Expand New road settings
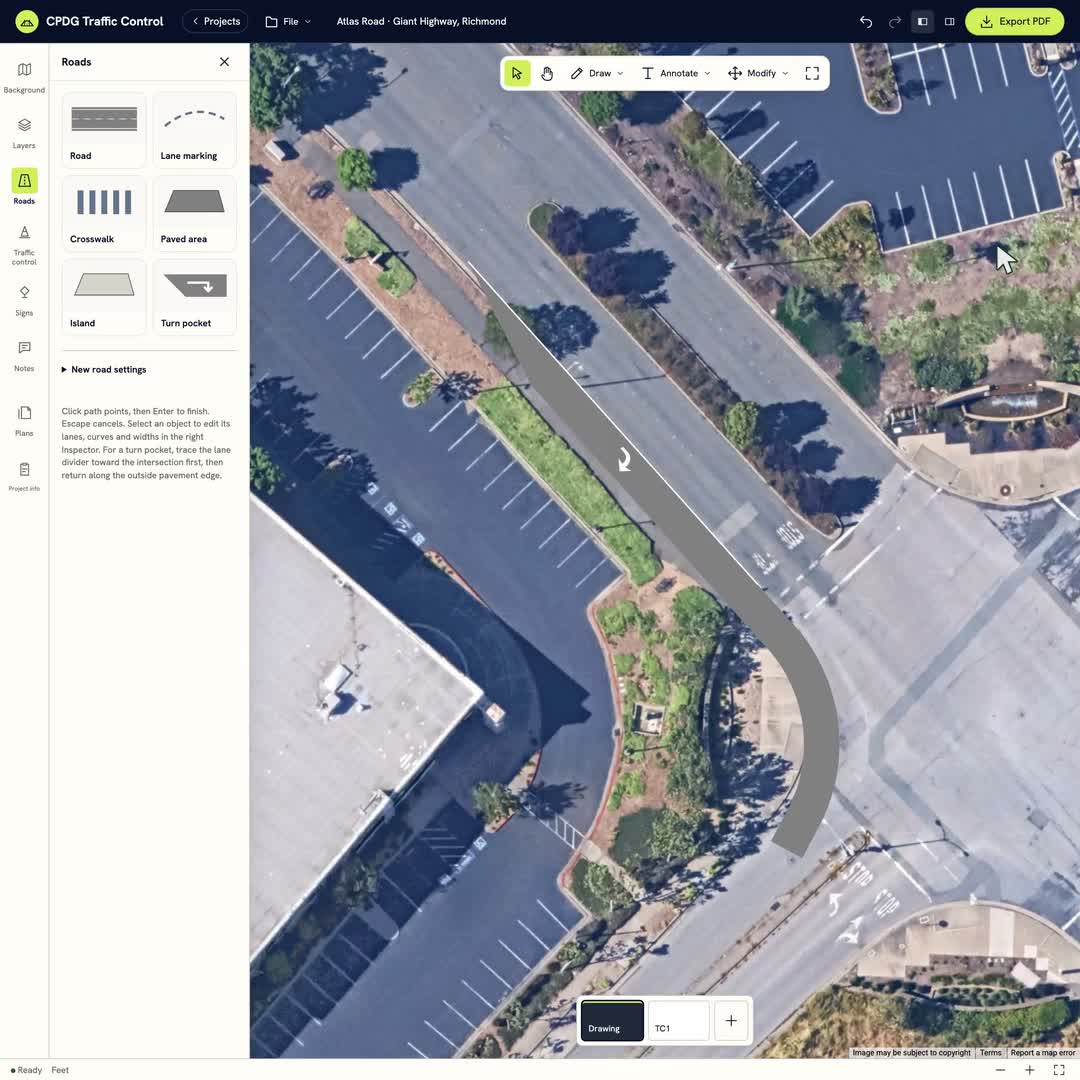The width and height of the screenshot is (1080, 1080). 104,370
